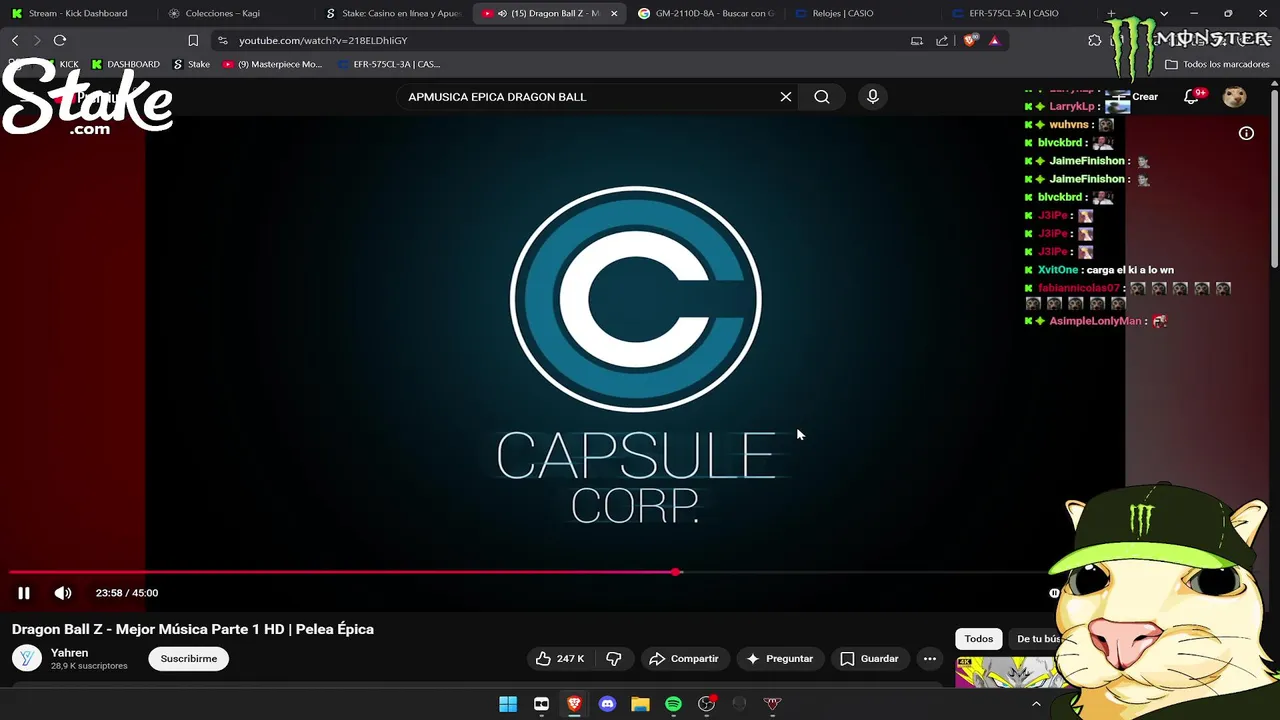
Task: Open File Explorer from the taskbar
Action: click(640, 704)
